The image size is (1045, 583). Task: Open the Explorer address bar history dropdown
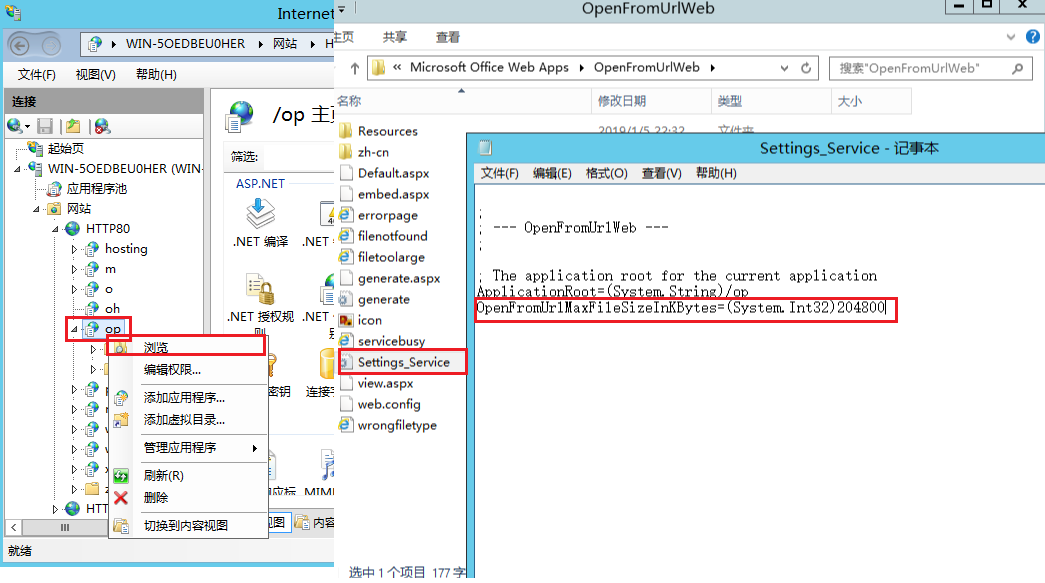tap(784, 68)
